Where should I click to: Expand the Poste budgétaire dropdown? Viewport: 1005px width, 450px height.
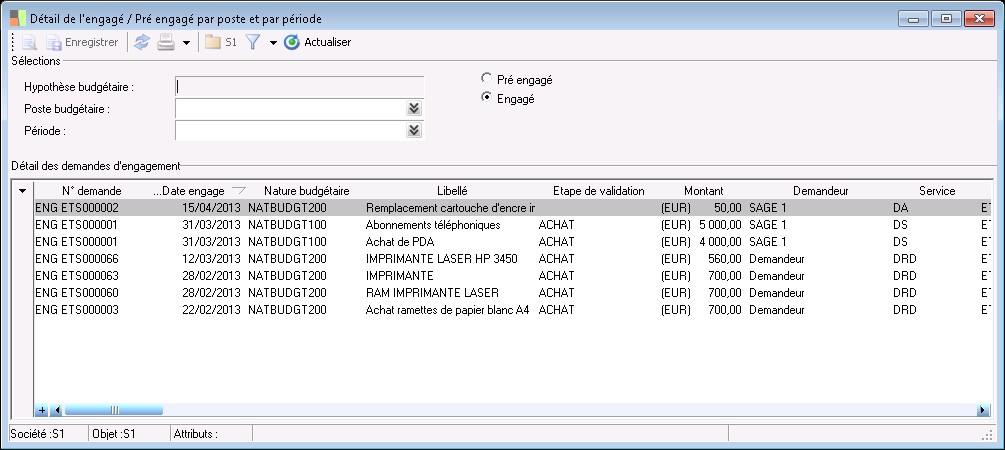pyautogui.click(x=414, y=108)
